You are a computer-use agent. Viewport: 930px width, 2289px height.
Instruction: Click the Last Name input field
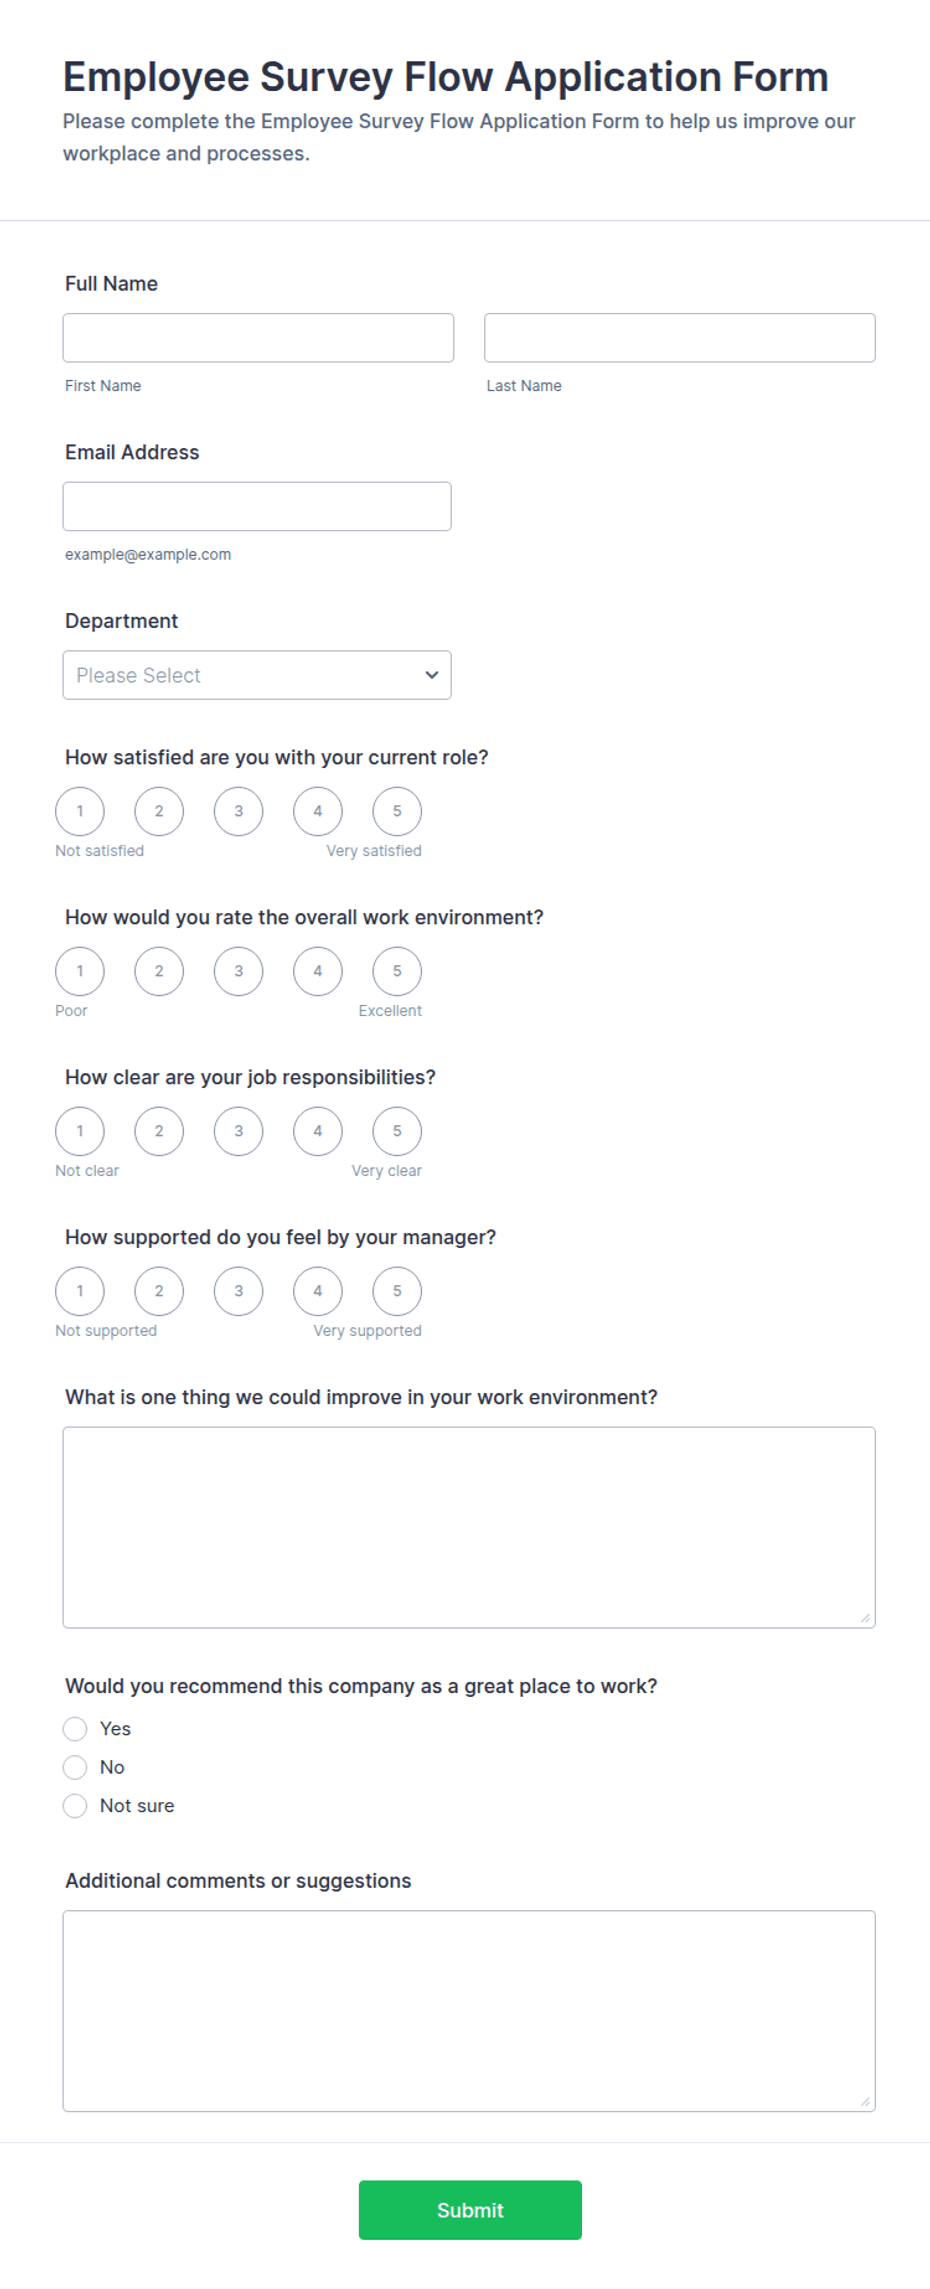pos(680,338)
